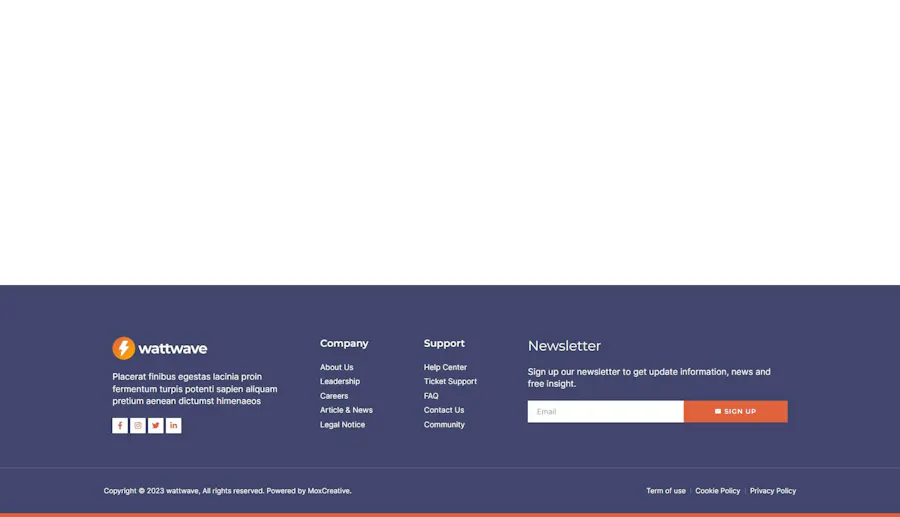Image resolution: width=900 pixels, height=517 pixels.
Task: Click the copyright 2023 wattwave text
Action: (x=227, y=491)
